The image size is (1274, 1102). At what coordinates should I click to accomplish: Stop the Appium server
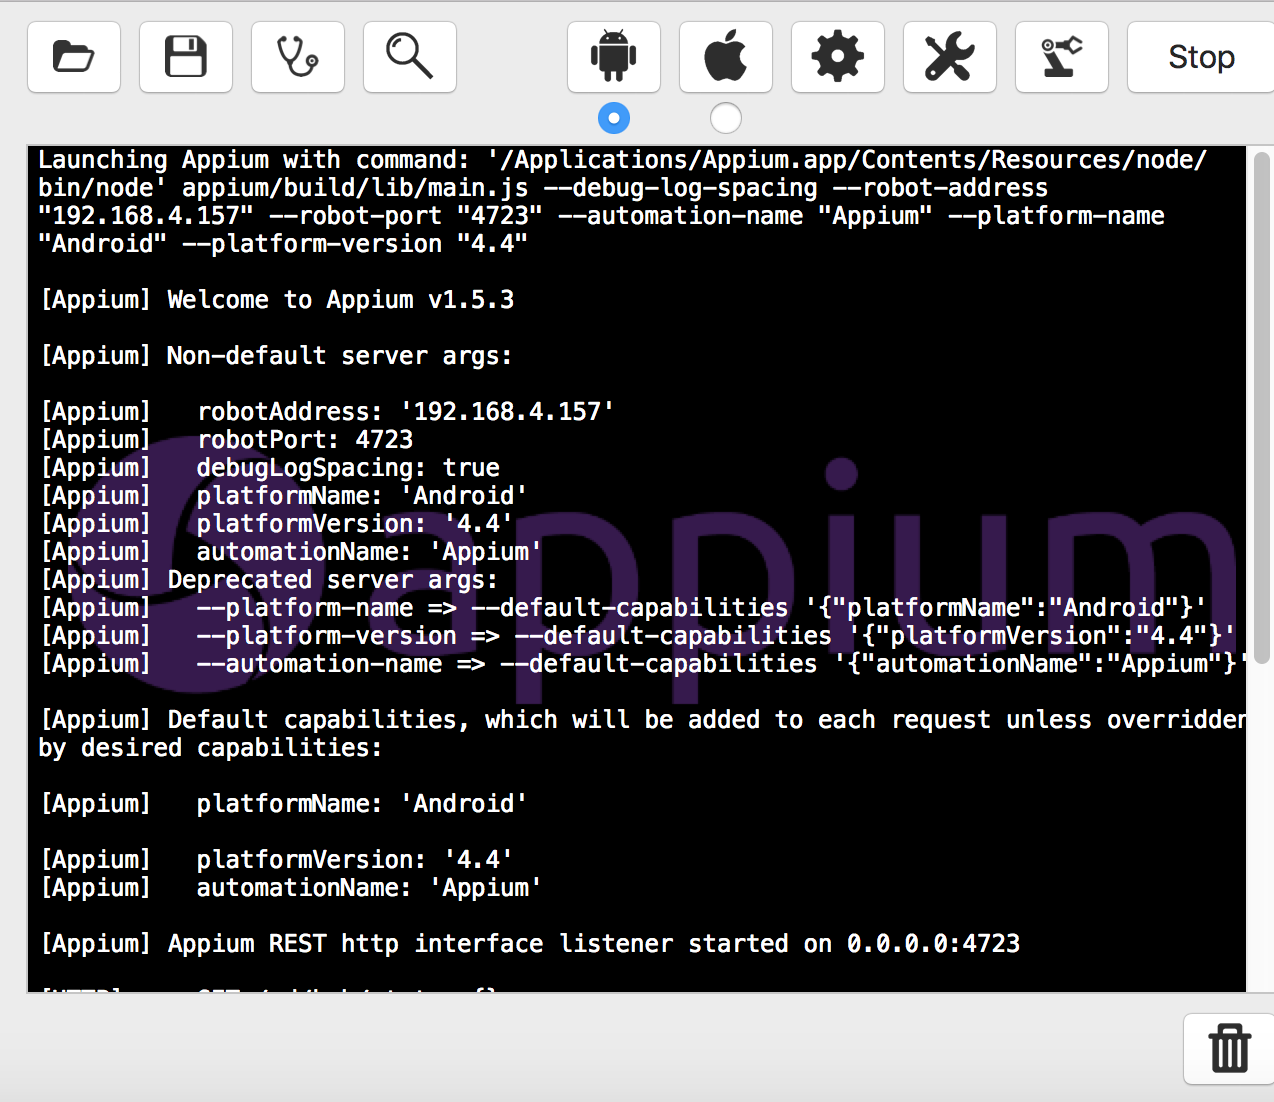click(1201, 57)
